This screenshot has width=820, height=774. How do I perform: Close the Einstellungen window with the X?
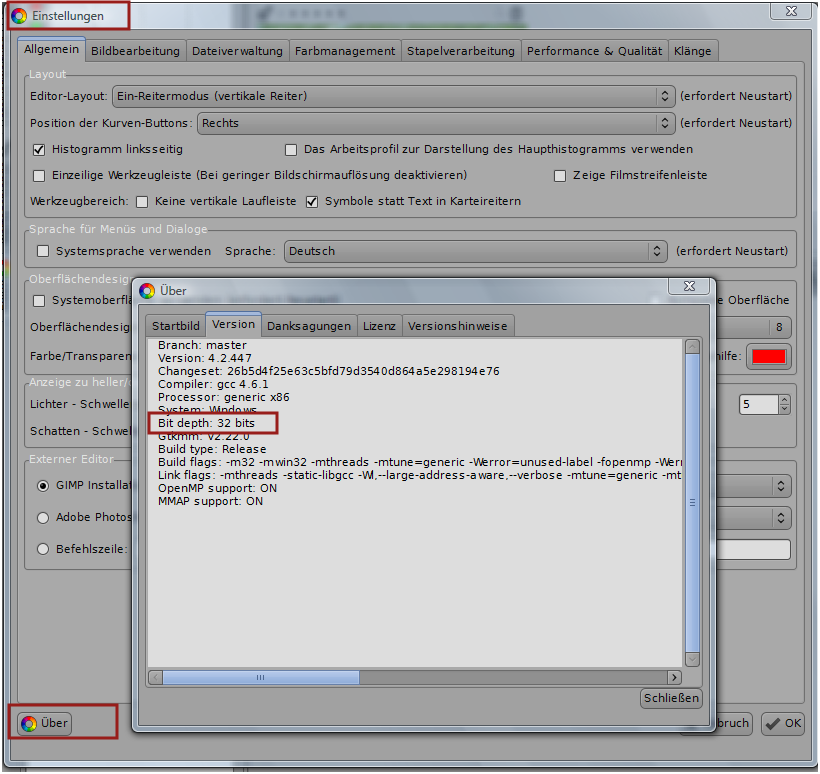791,11
